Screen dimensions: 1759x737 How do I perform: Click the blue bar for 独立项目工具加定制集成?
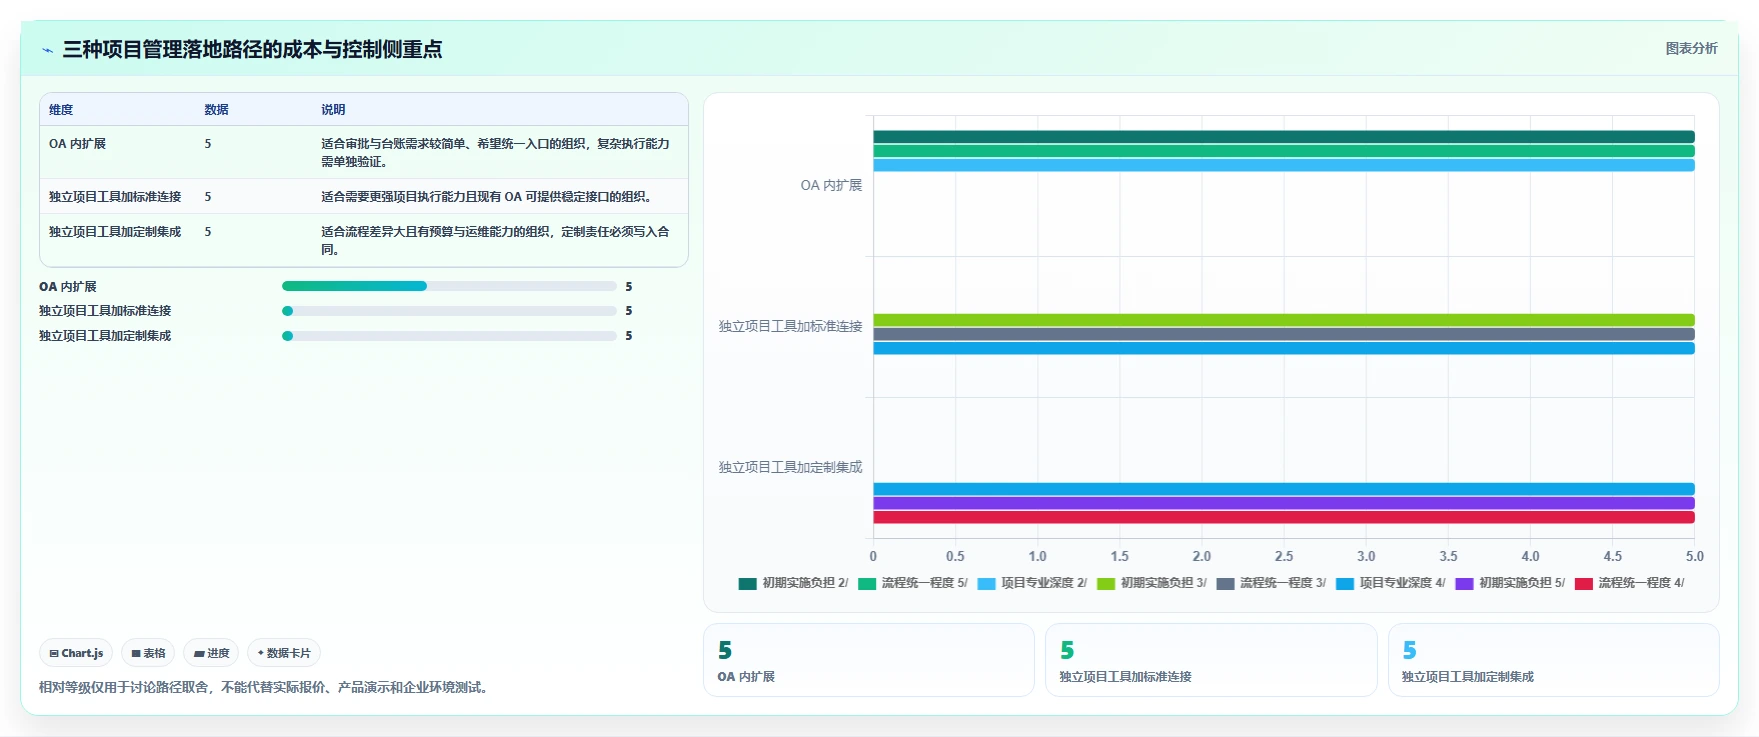tap(1284, 489)
